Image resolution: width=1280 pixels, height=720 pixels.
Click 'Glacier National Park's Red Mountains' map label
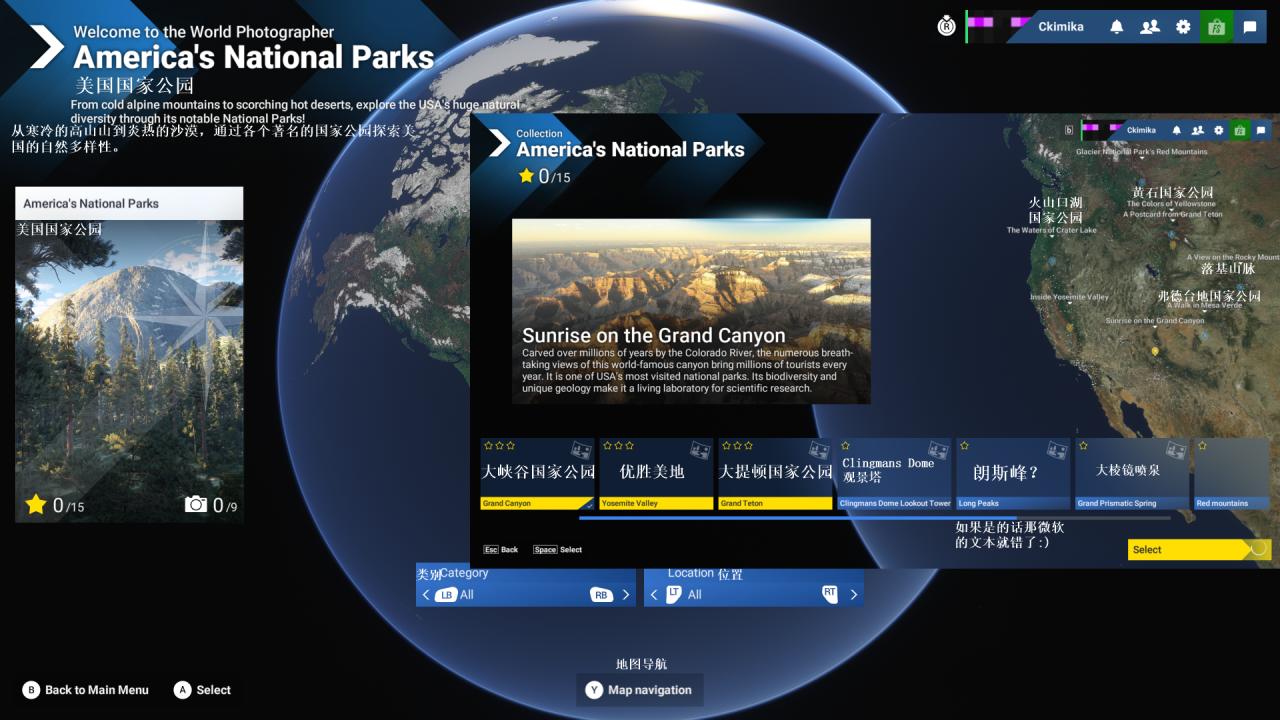click(x=1141, y=152)
